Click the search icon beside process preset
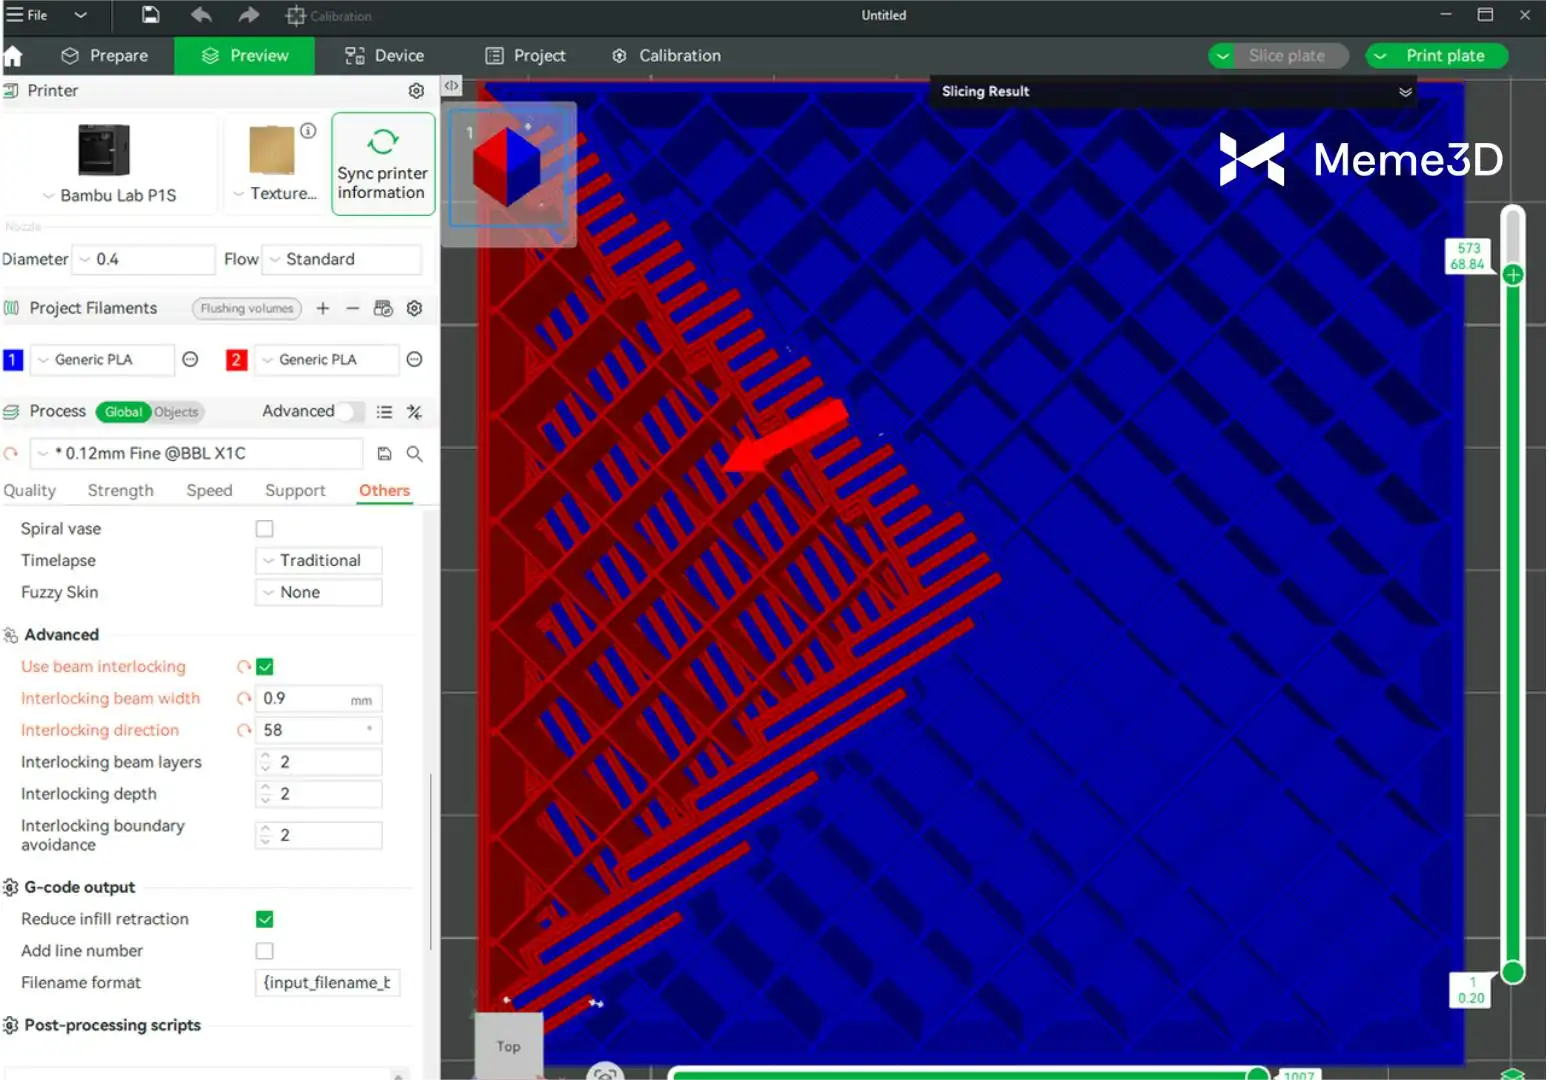Viewport: 1551px width, 1080px height. pos(414,454)
